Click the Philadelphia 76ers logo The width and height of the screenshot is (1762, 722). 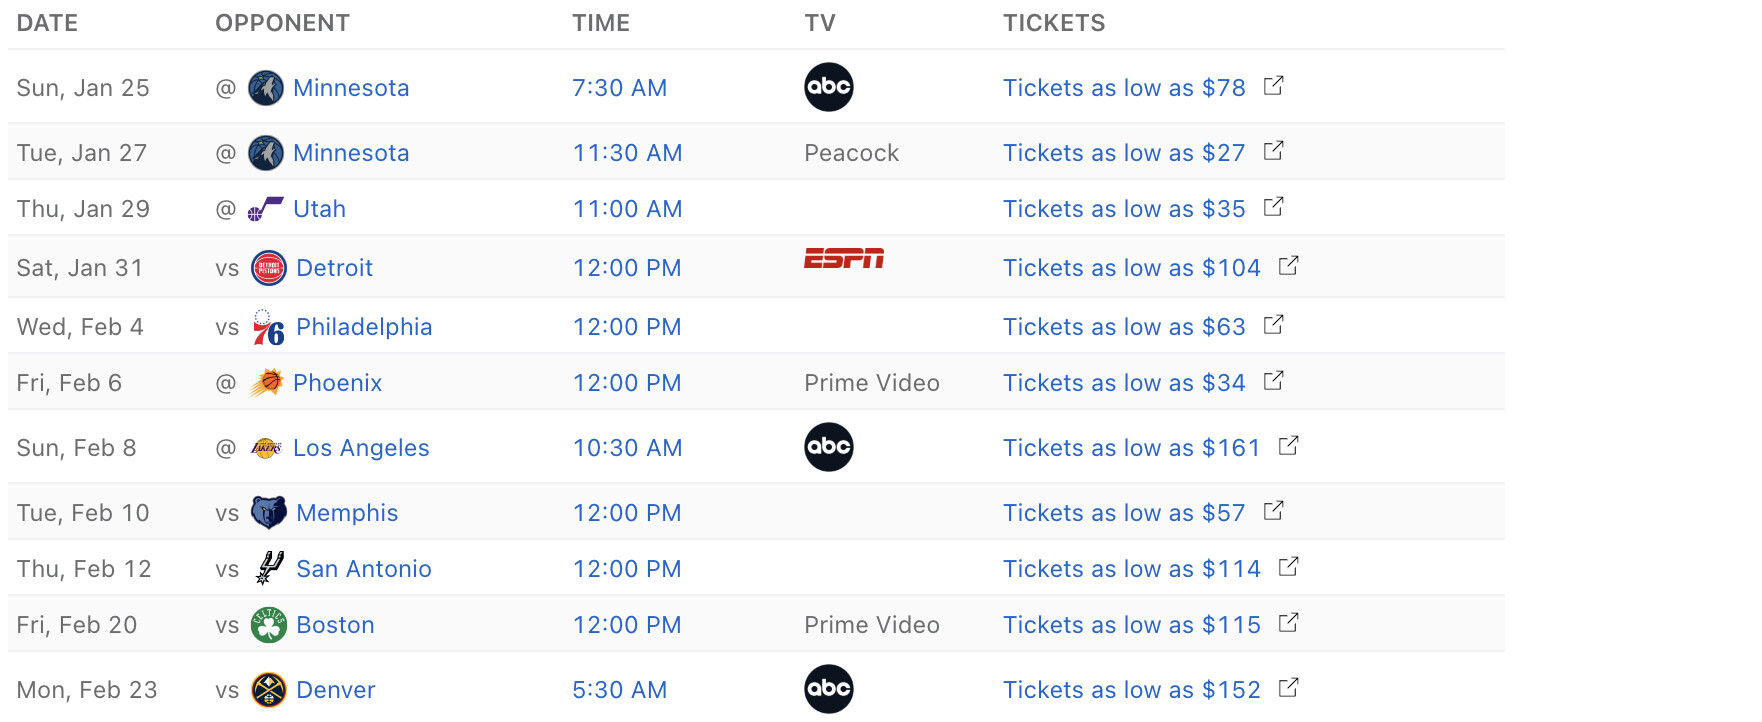269,327
